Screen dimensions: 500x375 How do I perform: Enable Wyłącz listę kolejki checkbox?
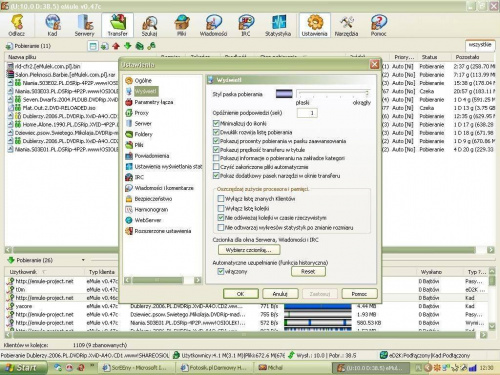click(x=221, y=208)
